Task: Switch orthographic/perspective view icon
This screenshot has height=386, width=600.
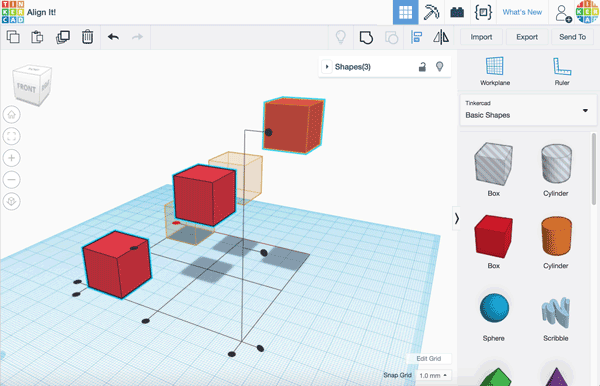Action: pos(11,201)
